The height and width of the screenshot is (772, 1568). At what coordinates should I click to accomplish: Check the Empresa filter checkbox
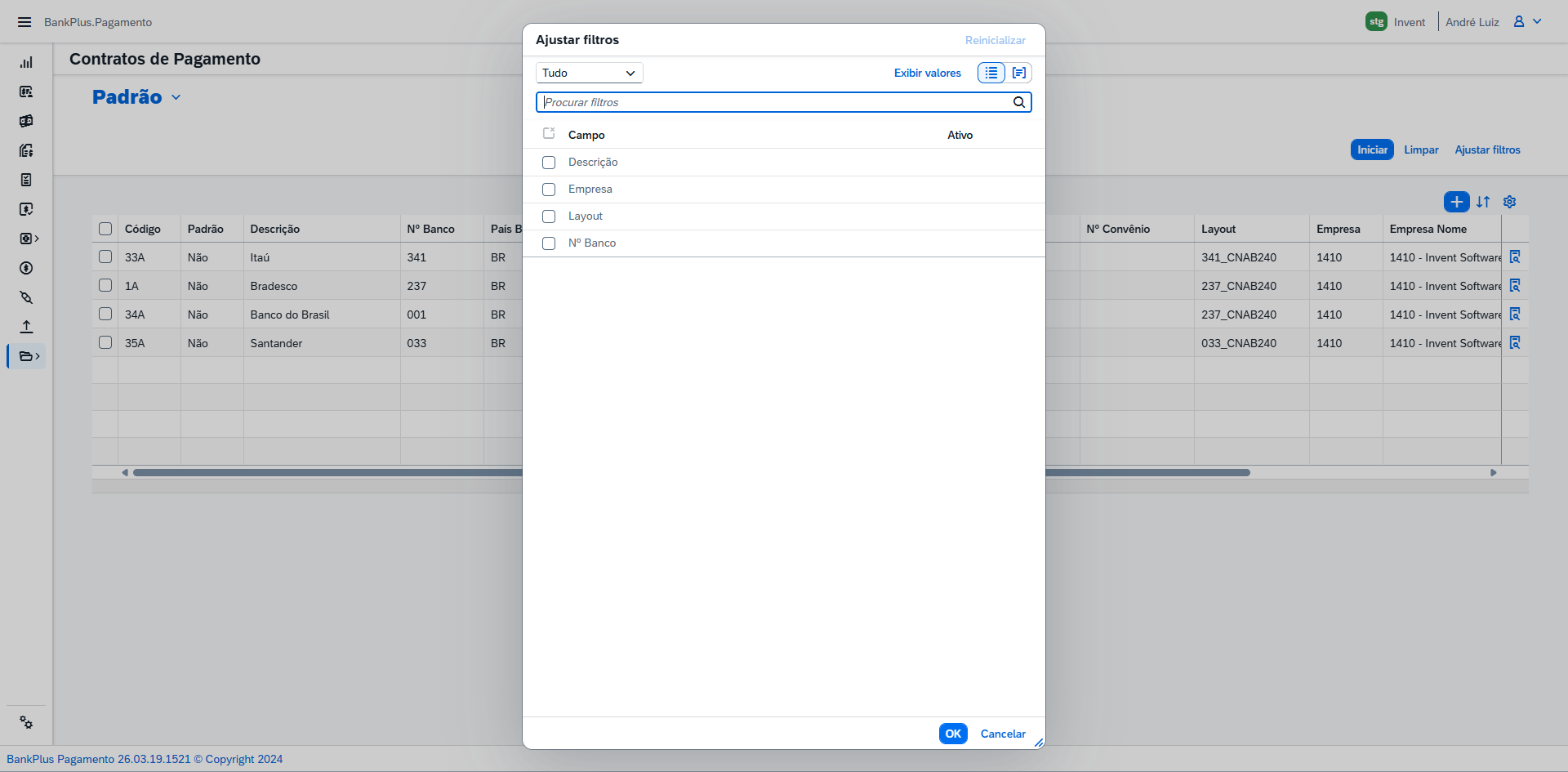(x=548, y=189)
